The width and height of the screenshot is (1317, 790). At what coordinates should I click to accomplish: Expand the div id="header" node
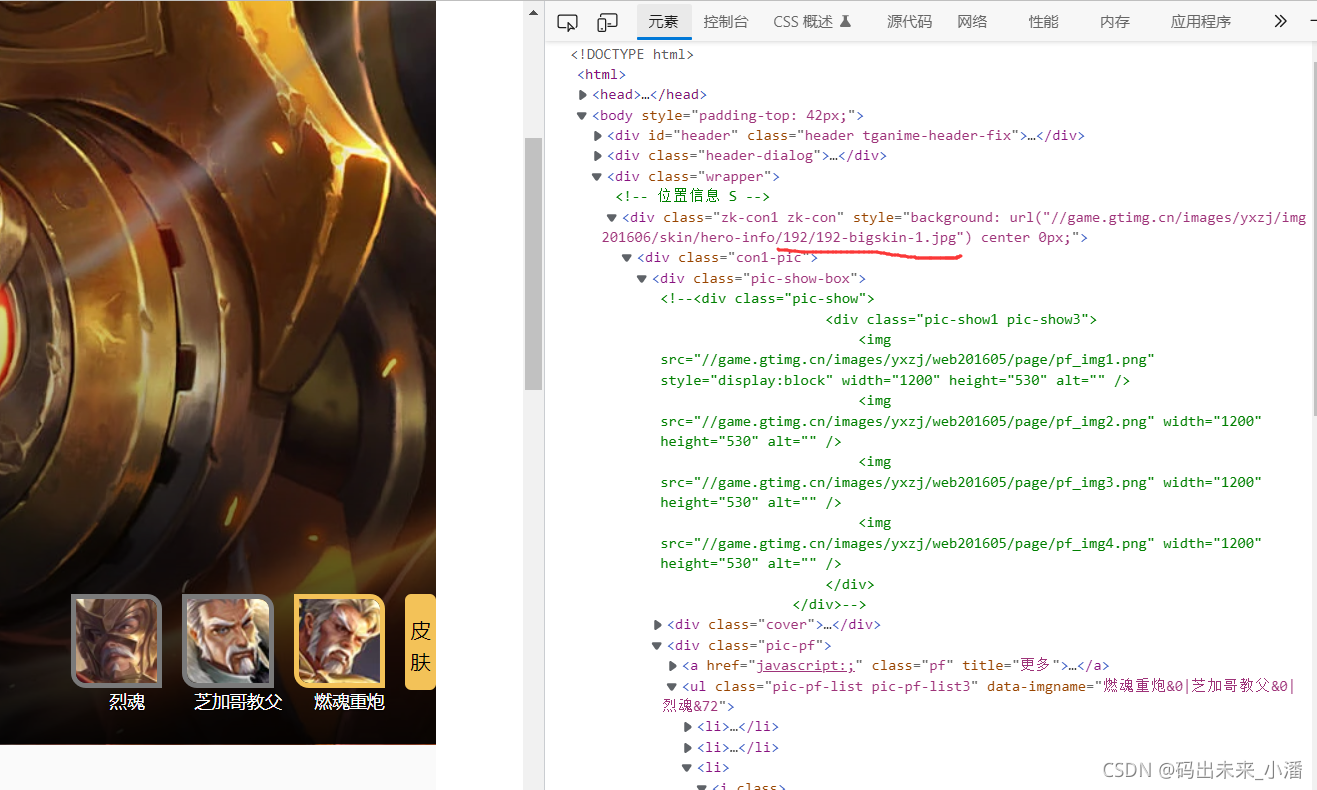click(x=598, y=136)
